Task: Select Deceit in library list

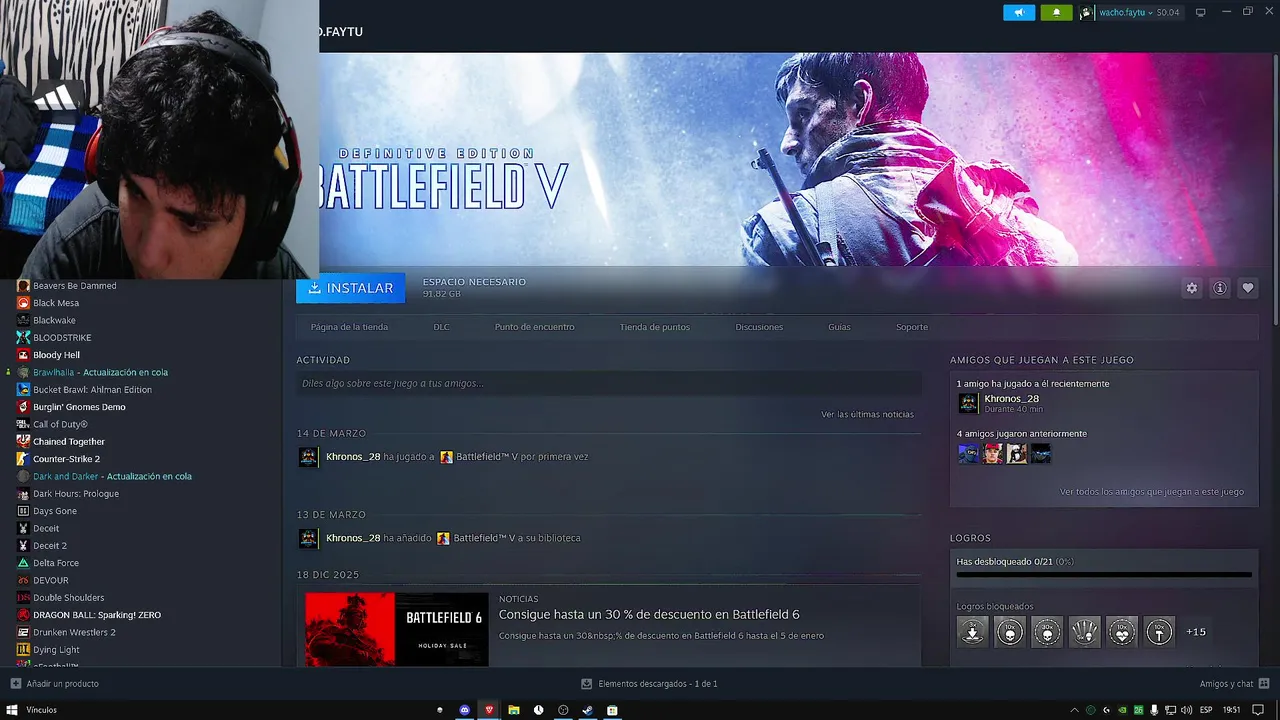Action: pyautogui.click(x=46, y=528)
